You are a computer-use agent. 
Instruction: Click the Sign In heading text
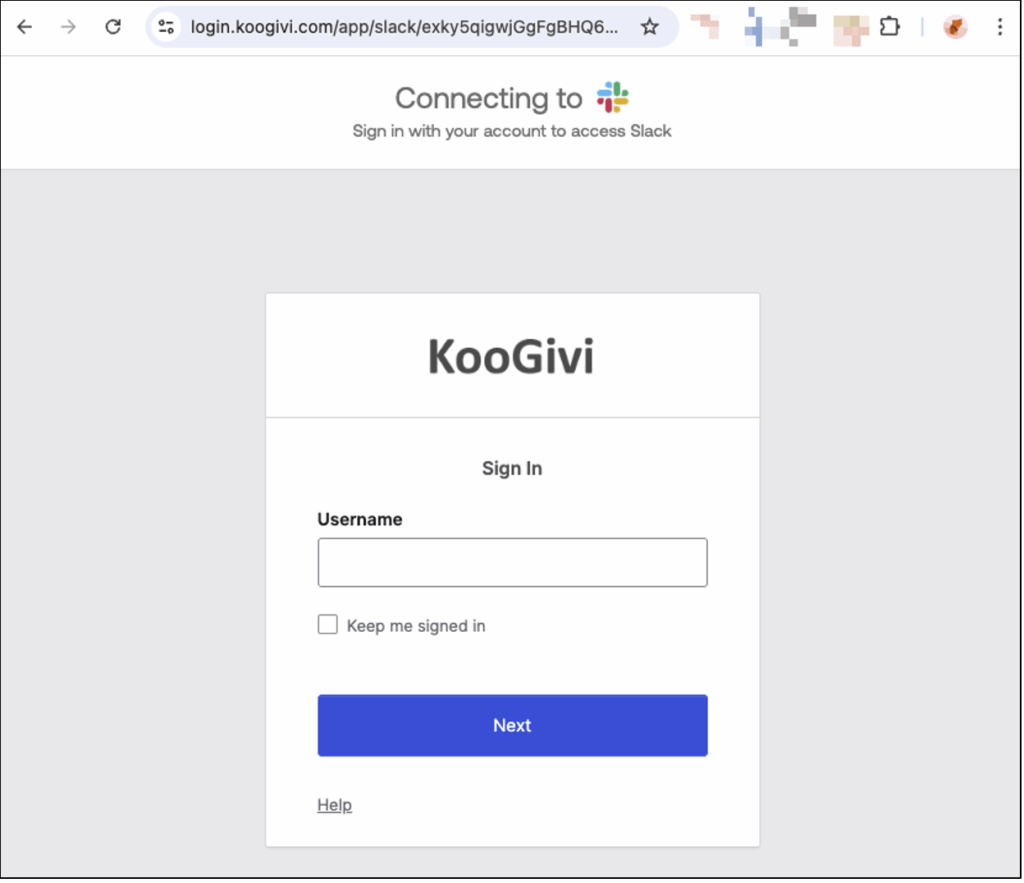512,468
